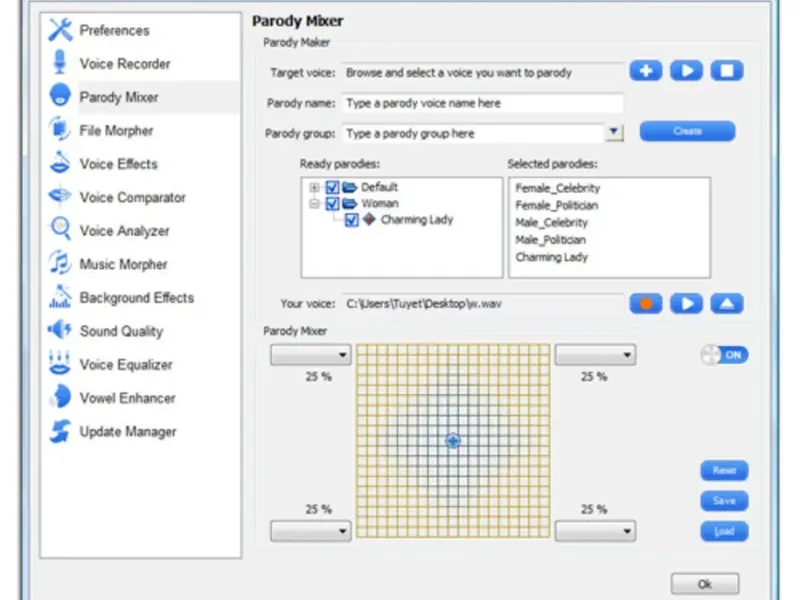Click the center handle in the mixer grid
This screenshot has width=800, height=600.
(x=453, y=441)
